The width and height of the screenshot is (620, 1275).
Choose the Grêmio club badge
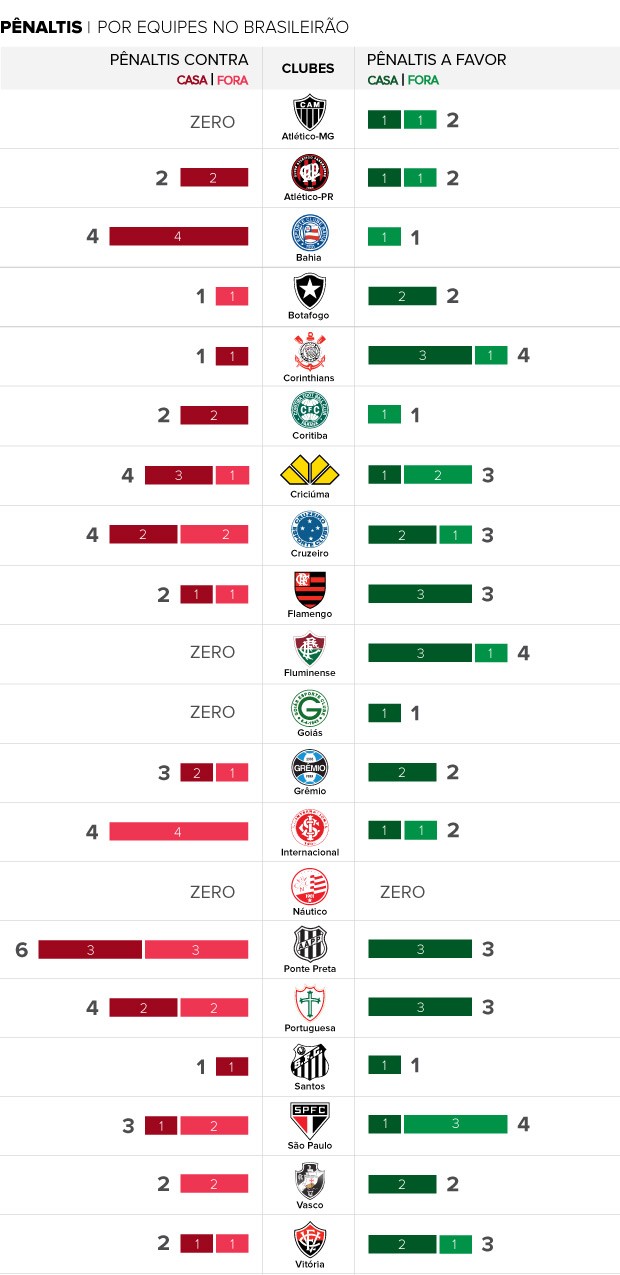pyautogui.click(x=308, y=766)
